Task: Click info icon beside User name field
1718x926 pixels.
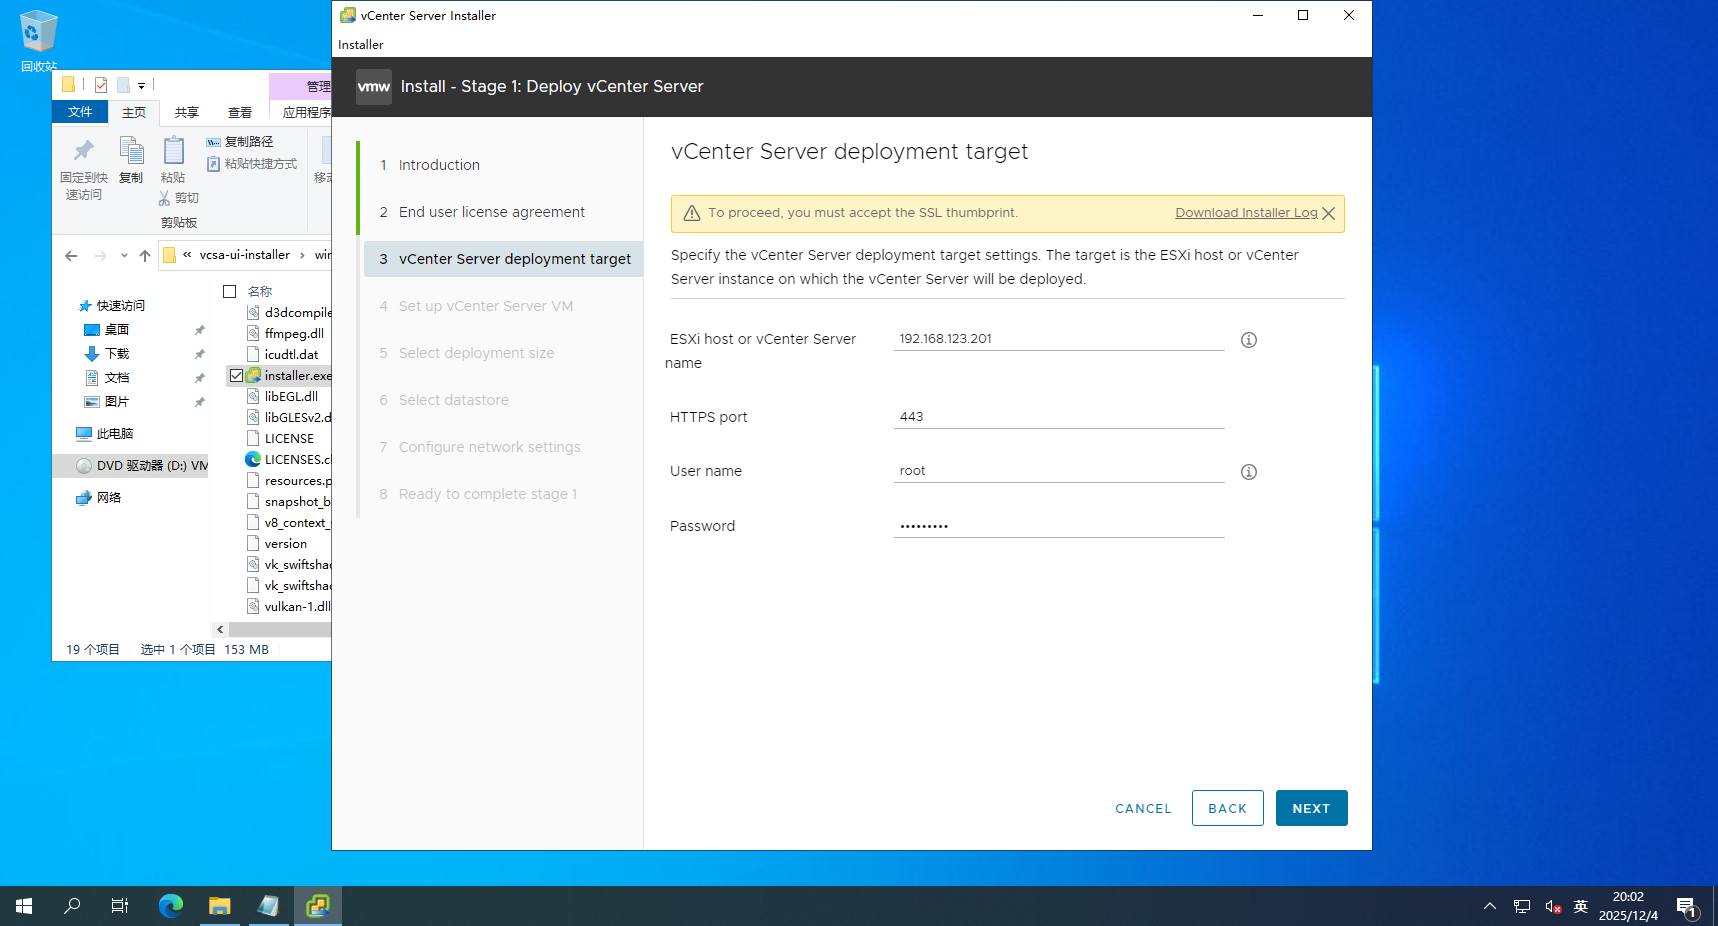Action: tap(1248, 472)
